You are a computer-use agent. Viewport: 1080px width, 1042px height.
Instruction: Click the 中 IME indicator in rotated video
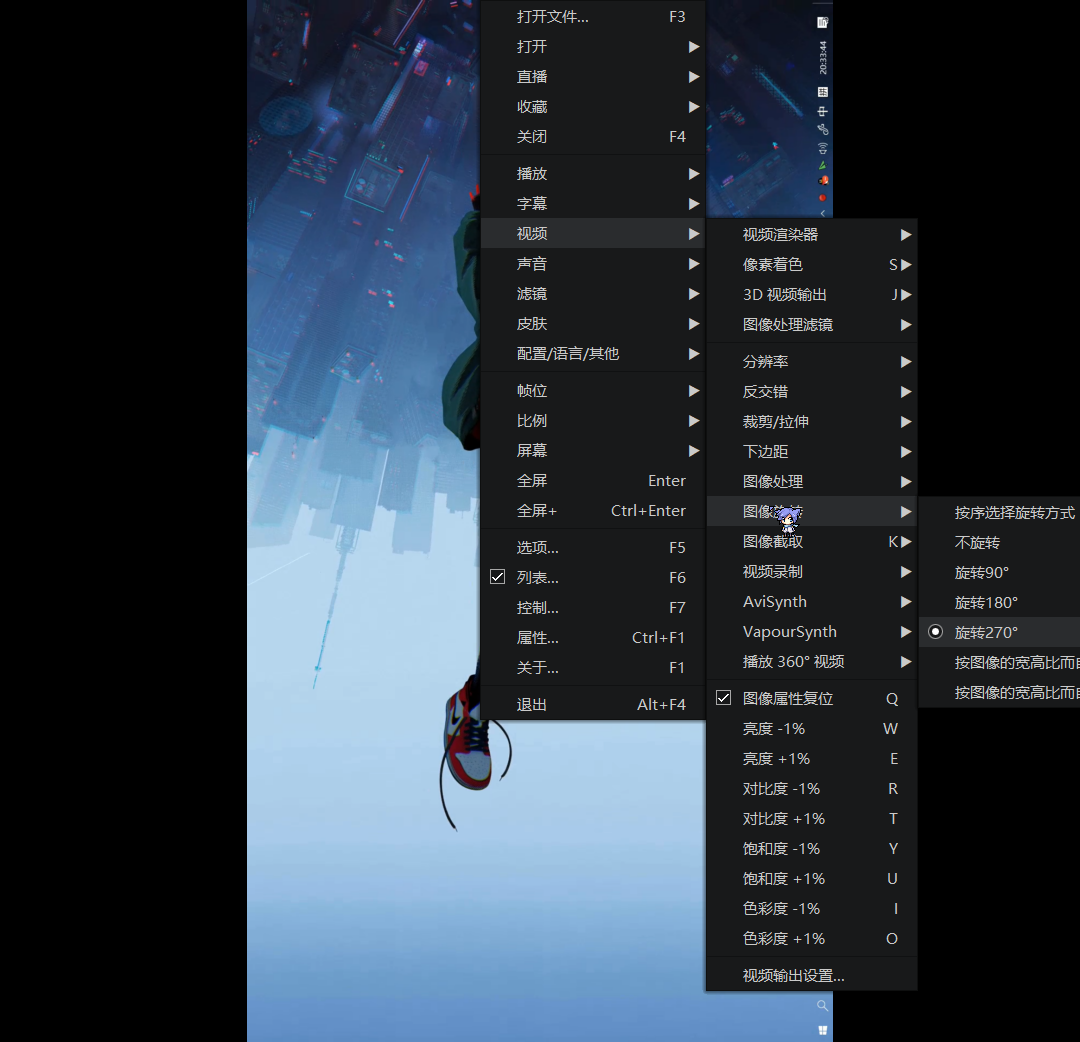coord(822,111)
